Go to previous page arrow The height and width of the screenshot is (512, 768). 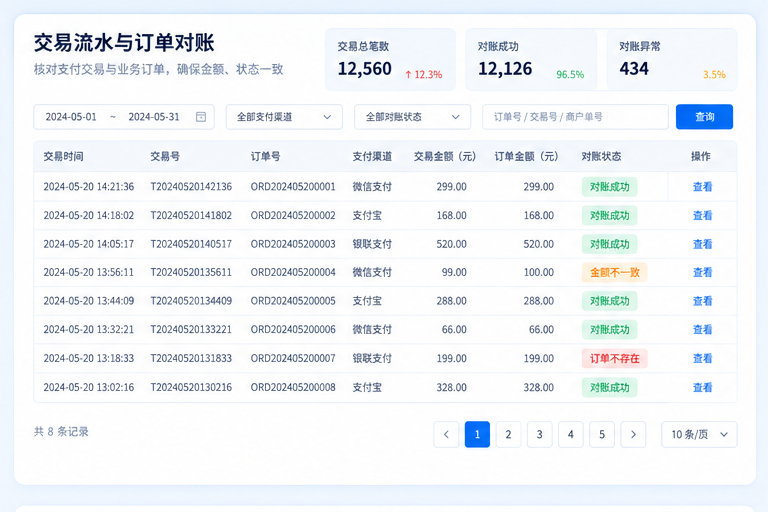point(446,434)
